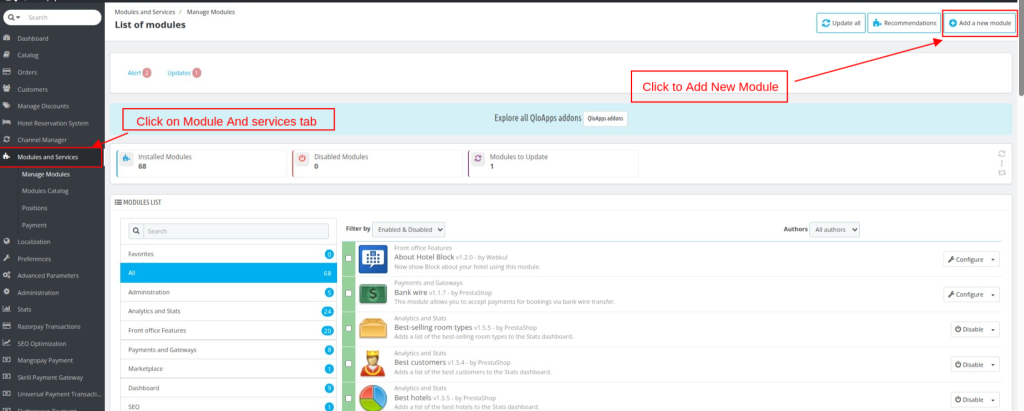Open the All authors dropdown

click(x=834, y=229)
